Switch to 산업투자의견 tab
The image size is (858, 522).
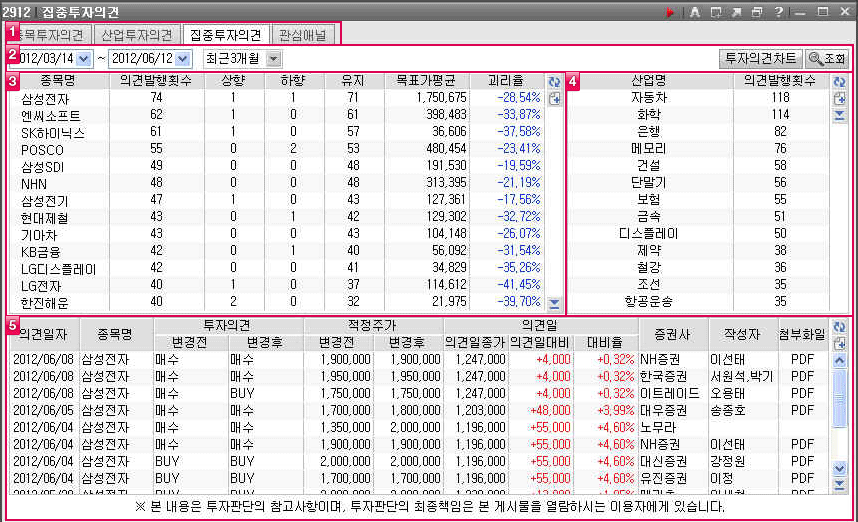pyautogui.click(x=137, y=35)
